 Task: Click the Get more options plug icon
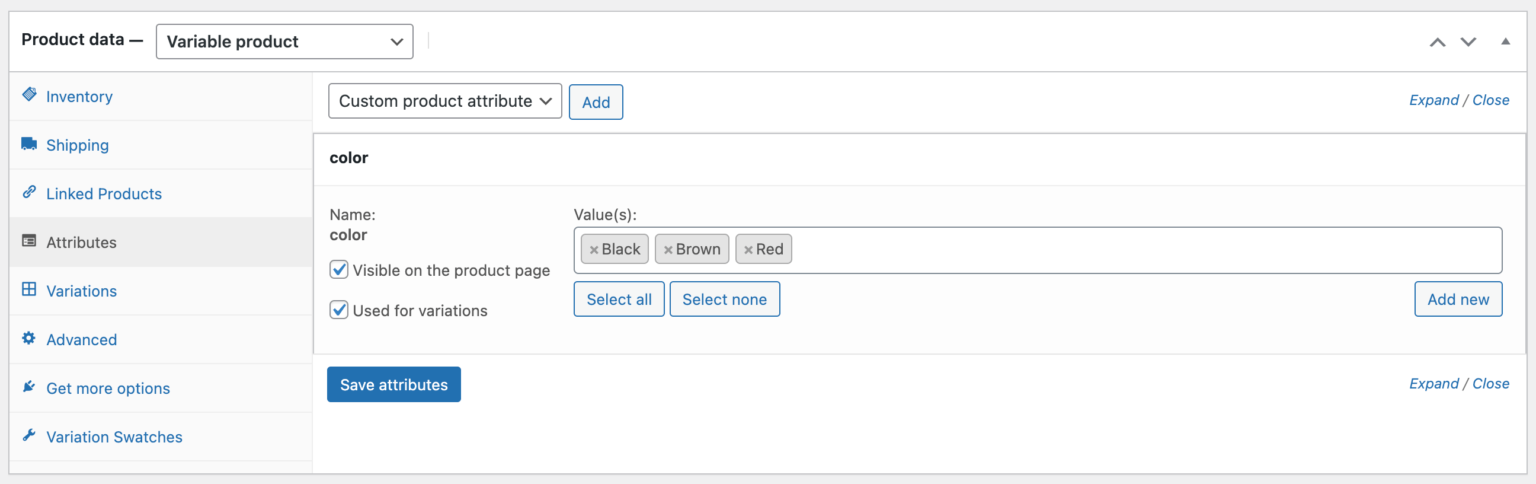(29, 387)
